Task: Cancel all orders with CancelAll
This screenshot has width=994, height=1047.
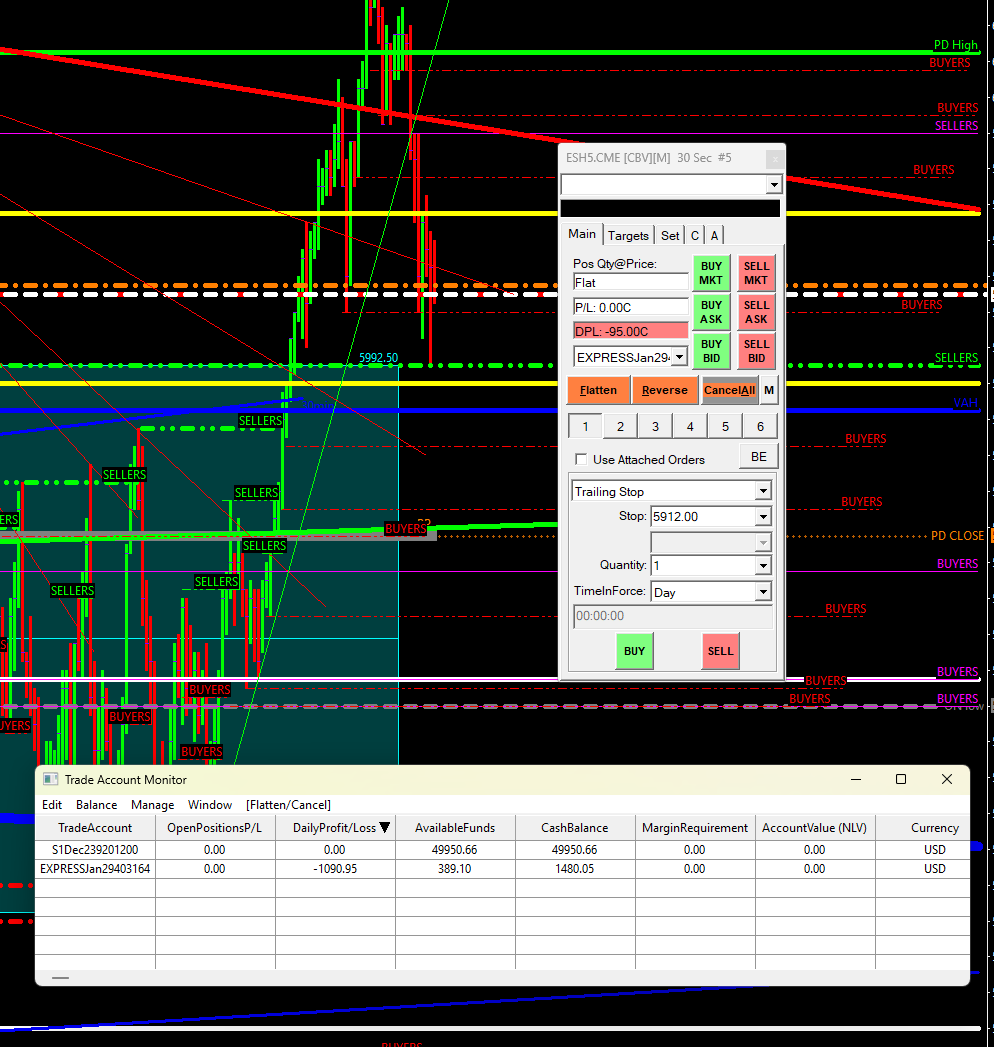Action: tap(729, 390)
